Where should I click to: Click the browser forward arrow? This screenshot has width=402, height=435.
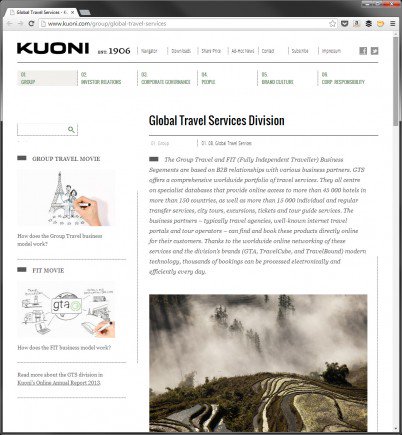point(20,24)
